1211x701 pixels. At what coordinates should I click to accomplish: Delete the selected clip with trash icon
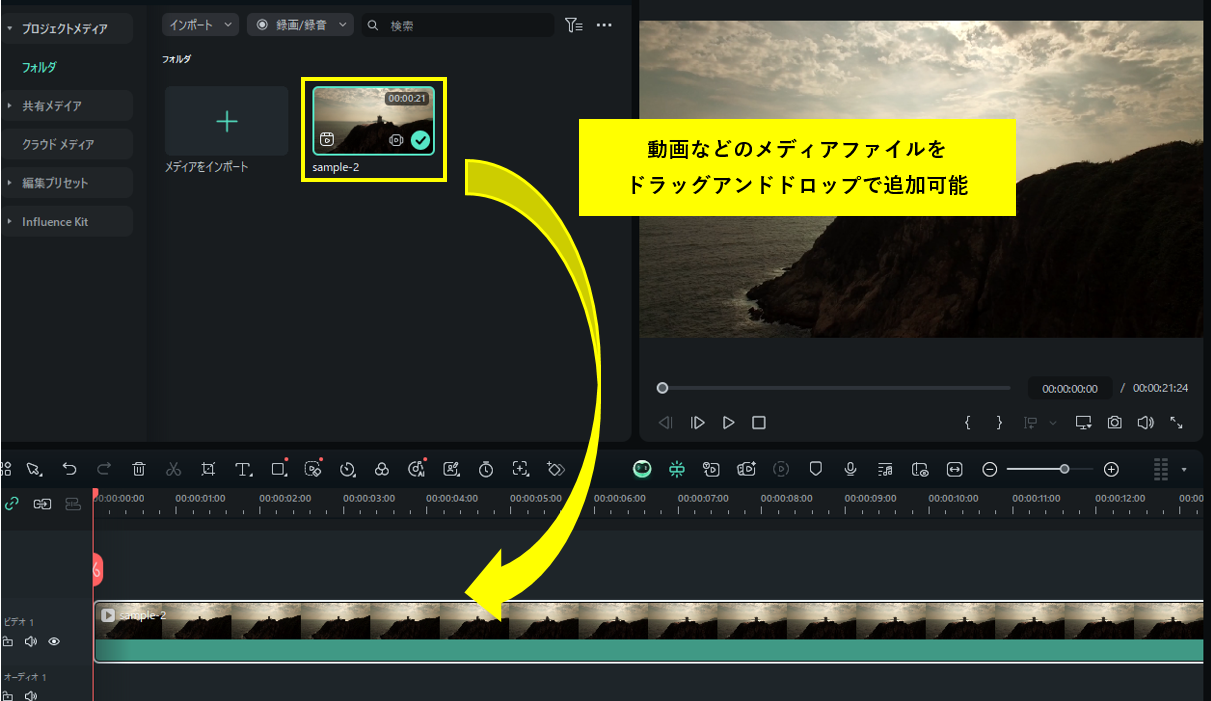[139, 469]
